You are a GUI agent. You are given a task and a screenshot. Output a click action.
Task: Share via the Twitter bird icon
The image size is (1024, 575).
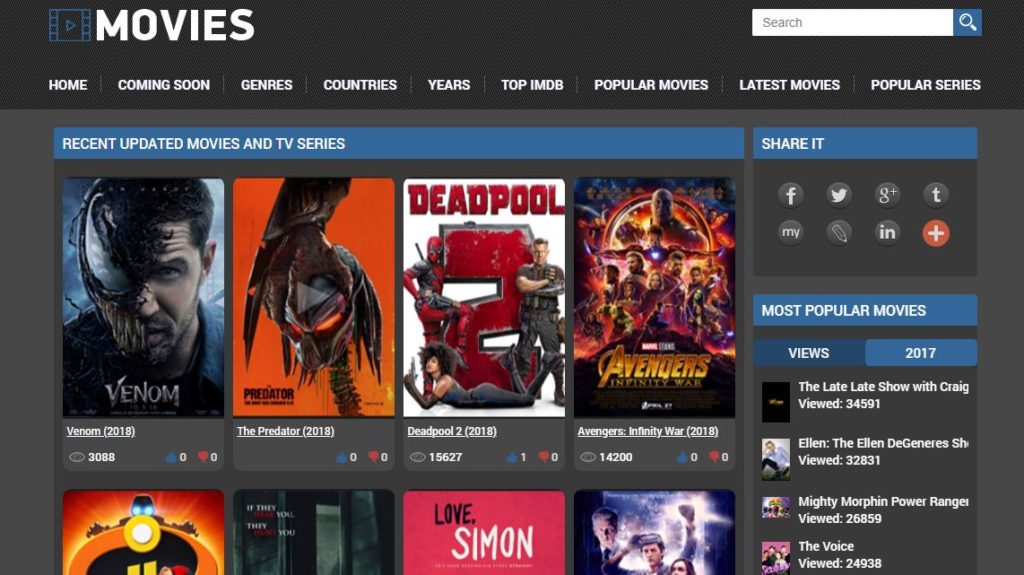point(839,195)
